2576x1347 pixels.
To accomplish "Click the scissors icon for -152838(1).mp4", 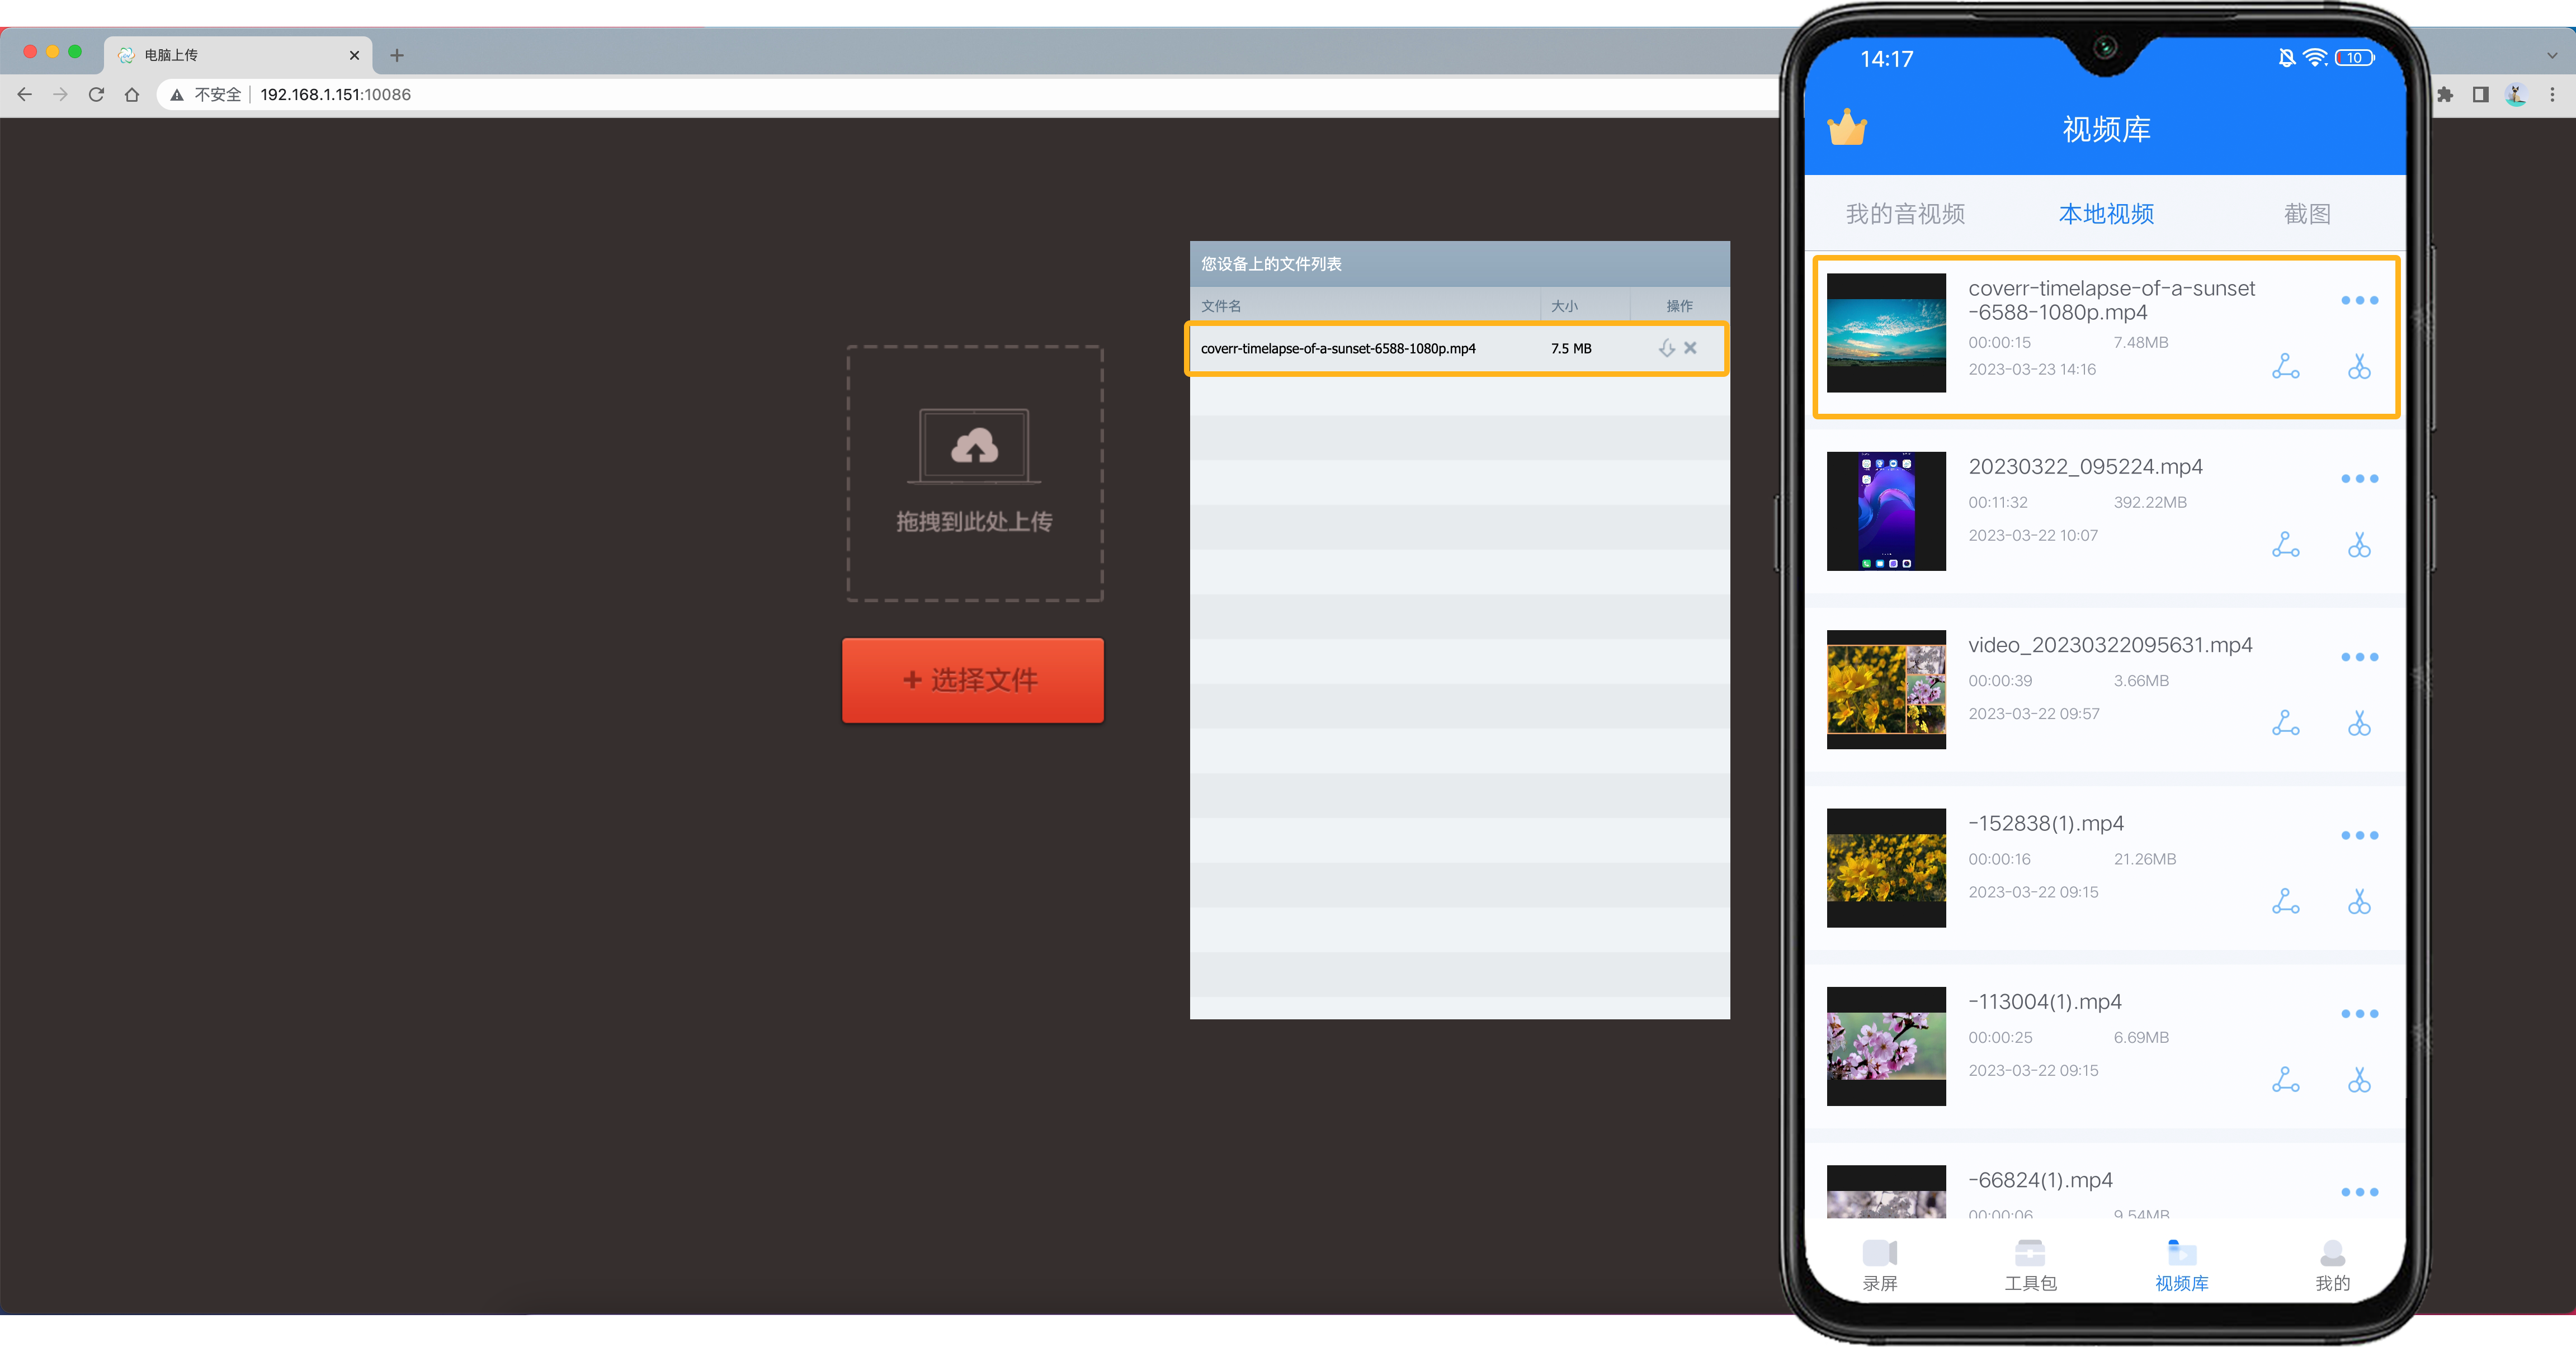I will tap(2359, 902).
